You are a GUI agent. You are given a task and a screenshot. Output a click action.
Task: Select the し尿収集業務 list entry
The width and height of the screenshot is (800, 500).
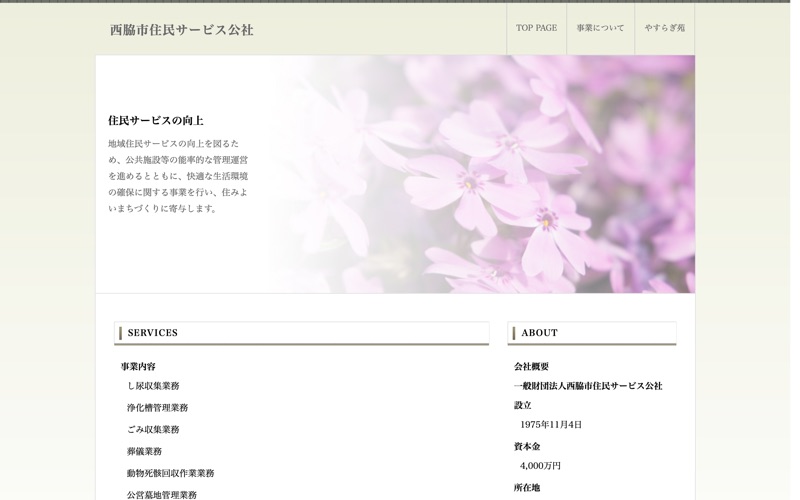pos(153,386)
